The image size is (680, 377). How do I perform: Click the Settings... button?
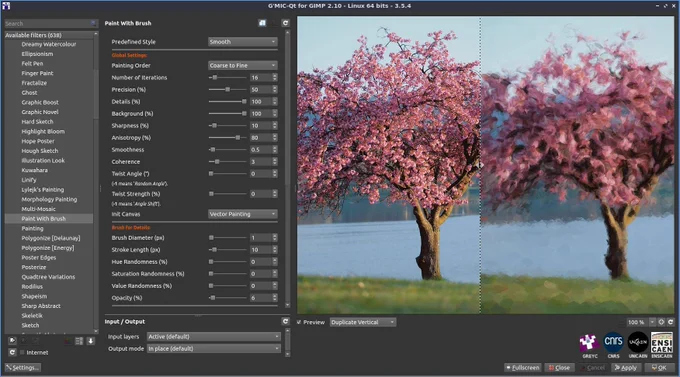[x=23, y=367]
